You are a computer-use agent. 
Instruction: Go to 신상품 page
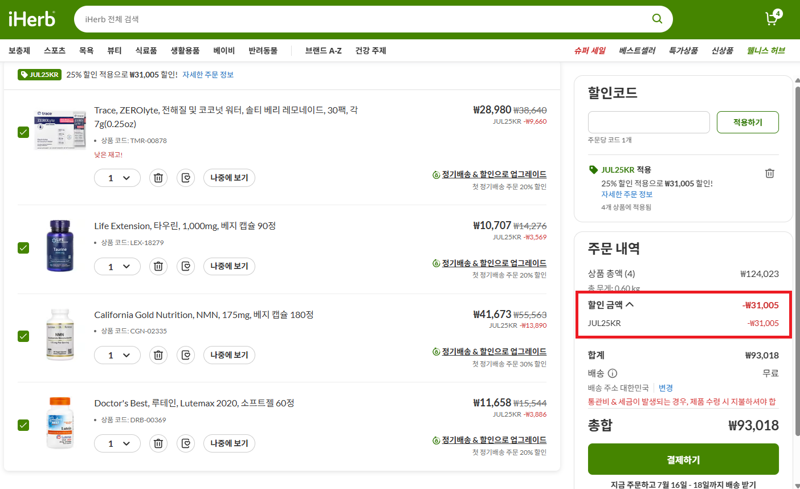722,51
